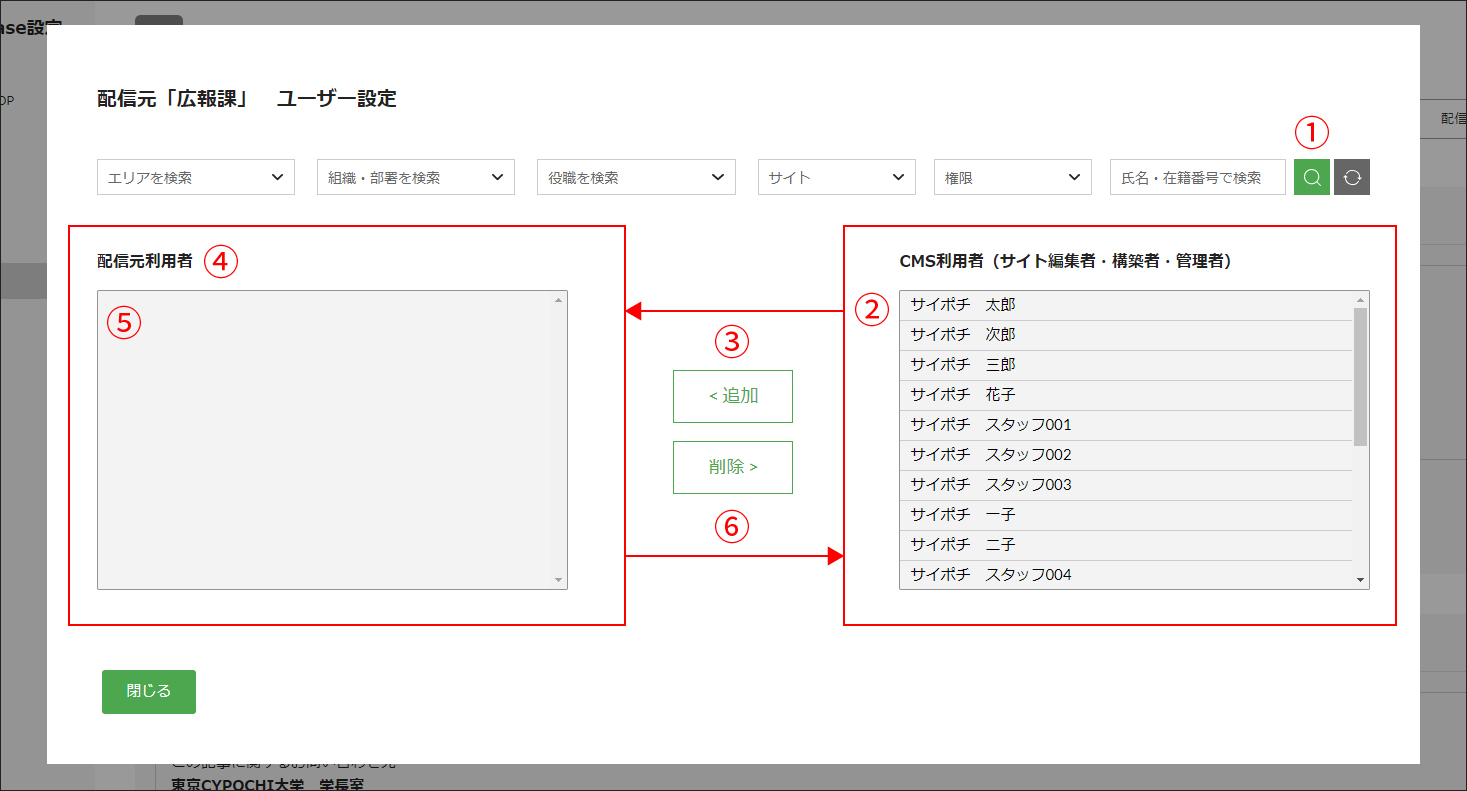
Task: Click 配信元利用者 list scroll-down arrow
Action: coord(558,580)
